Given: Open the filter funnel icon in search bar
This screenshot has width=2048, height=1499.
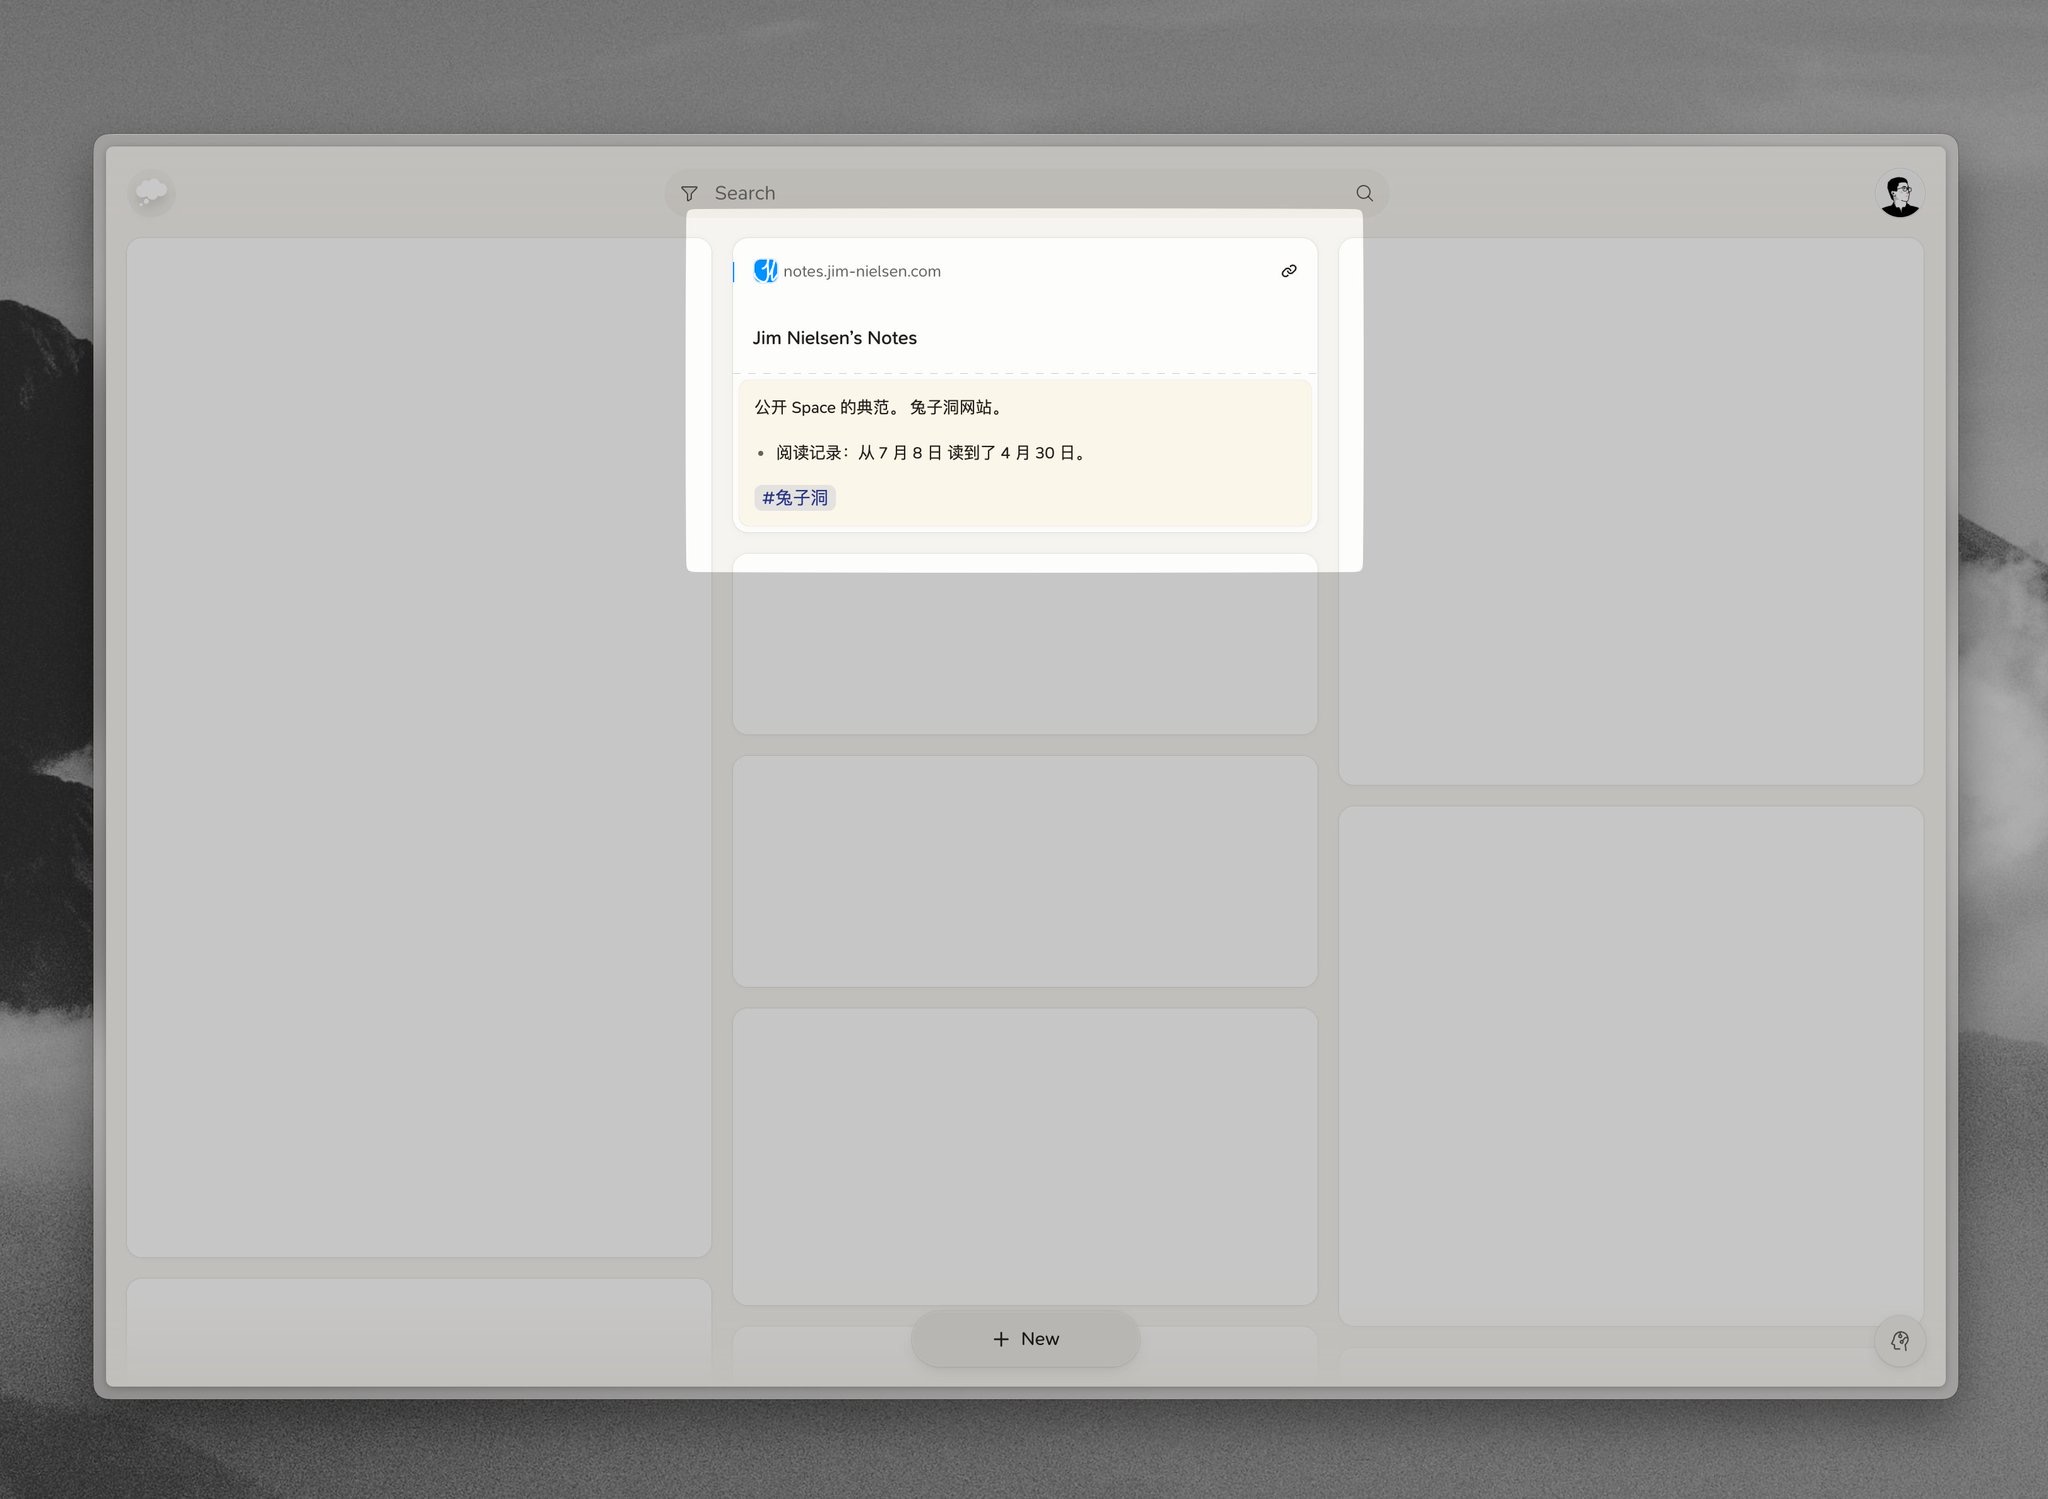Looking at the screenshot, I should click(x=689, y=193).
